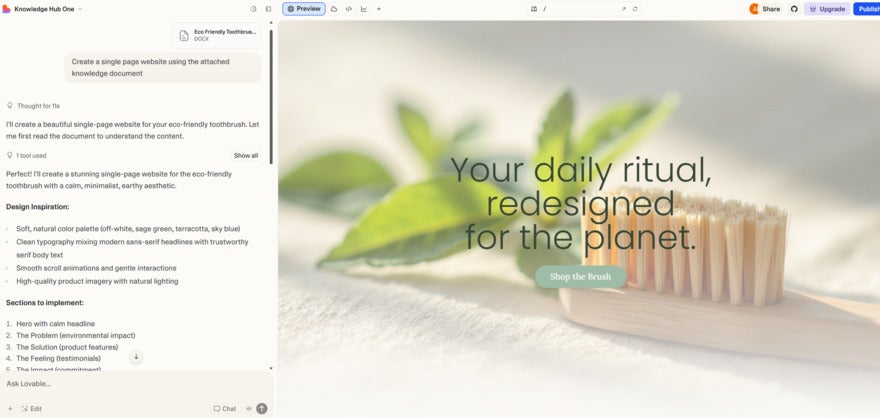Click the send message arrow button
Image resolution: width=880 pixels, height=418 pixels.
click(262, 408)
